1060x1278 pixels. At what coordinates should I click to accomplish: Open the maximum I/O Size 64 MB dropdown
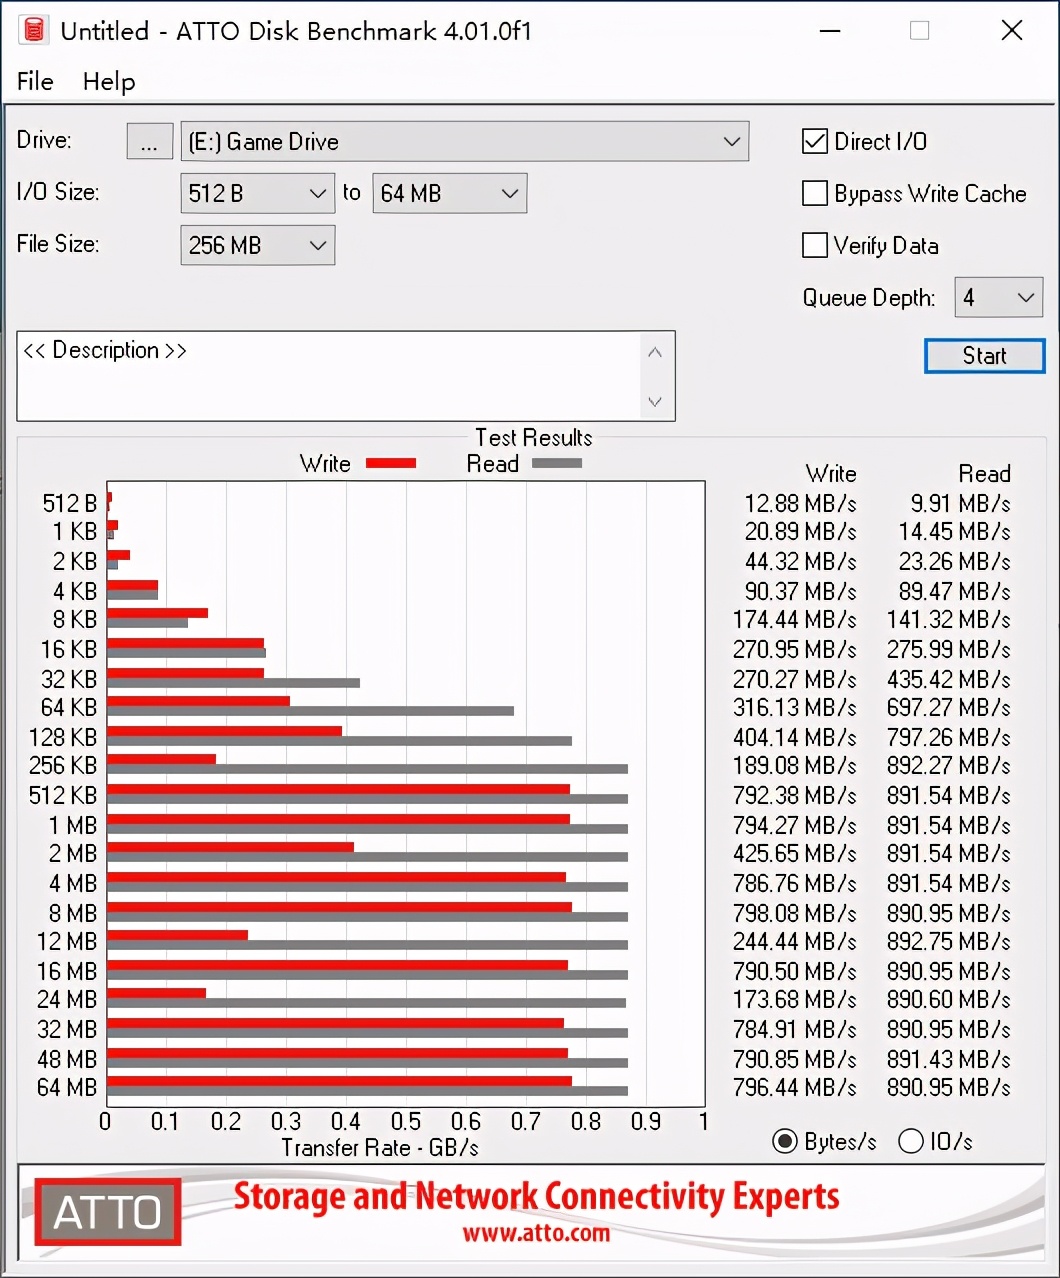450,193
